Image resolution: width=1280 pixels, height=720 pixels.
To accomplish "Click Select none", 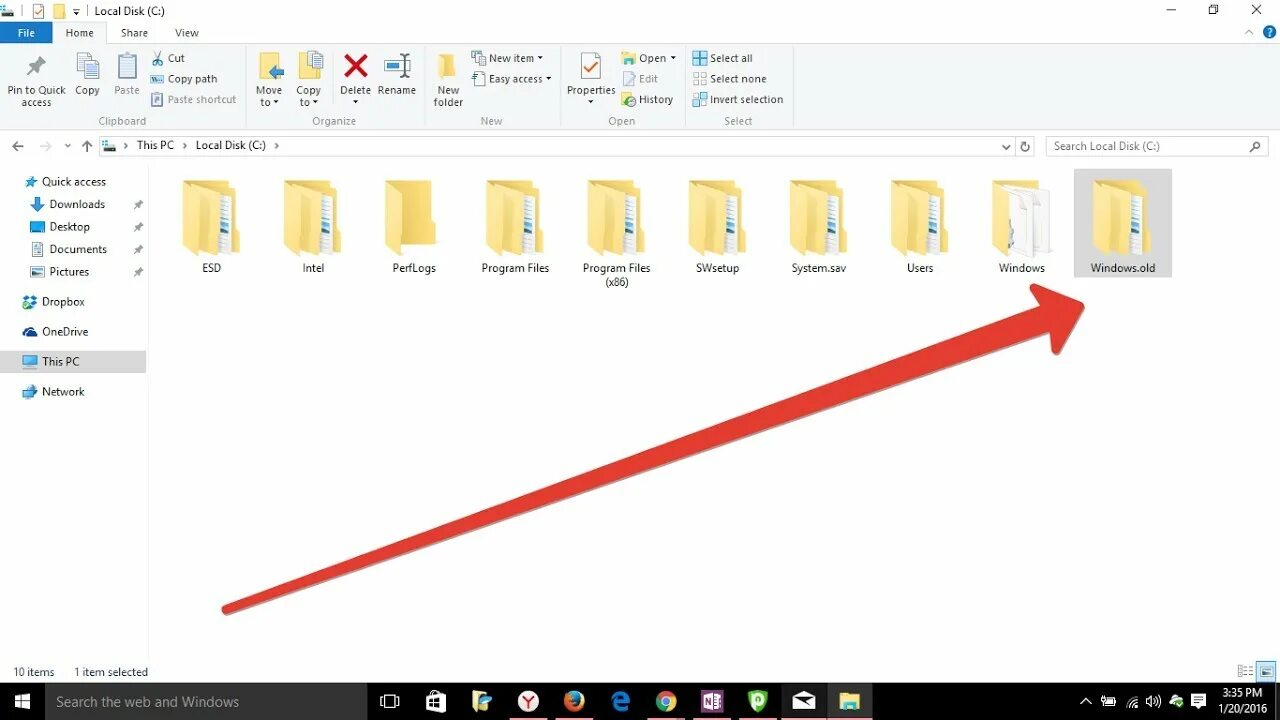I will click(x=730, y=79).
